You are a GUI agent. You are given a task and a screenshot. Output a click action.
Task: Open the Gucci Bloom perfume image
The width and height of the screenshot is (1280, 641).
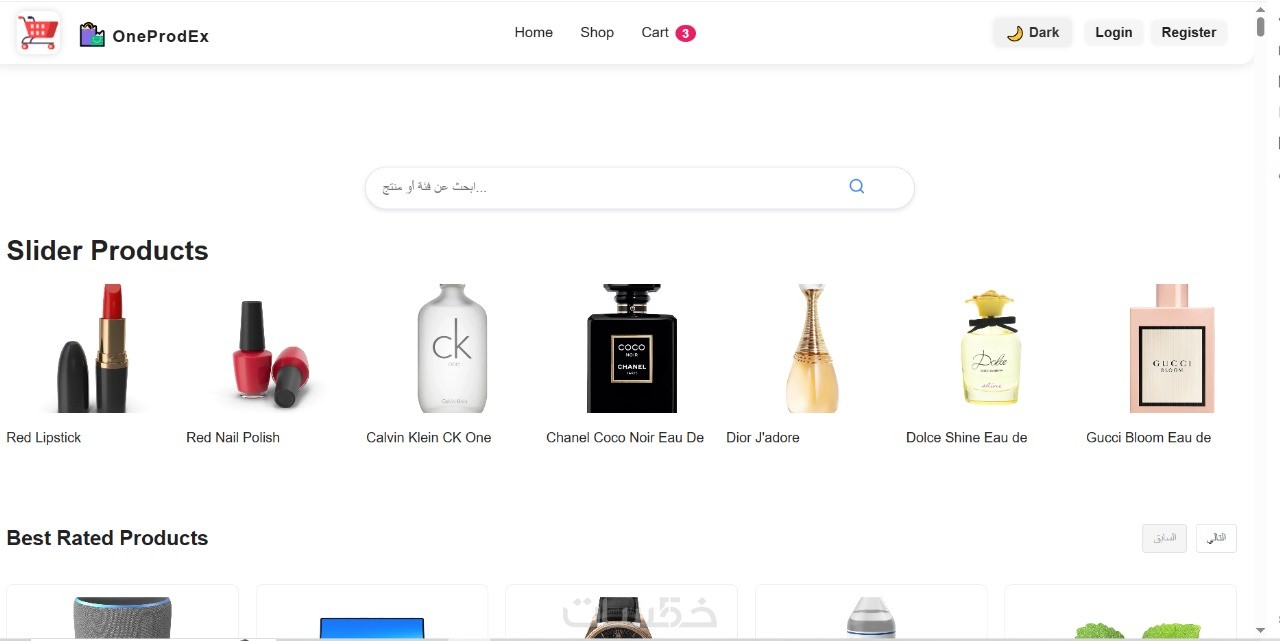click(x=1171, y=348)
